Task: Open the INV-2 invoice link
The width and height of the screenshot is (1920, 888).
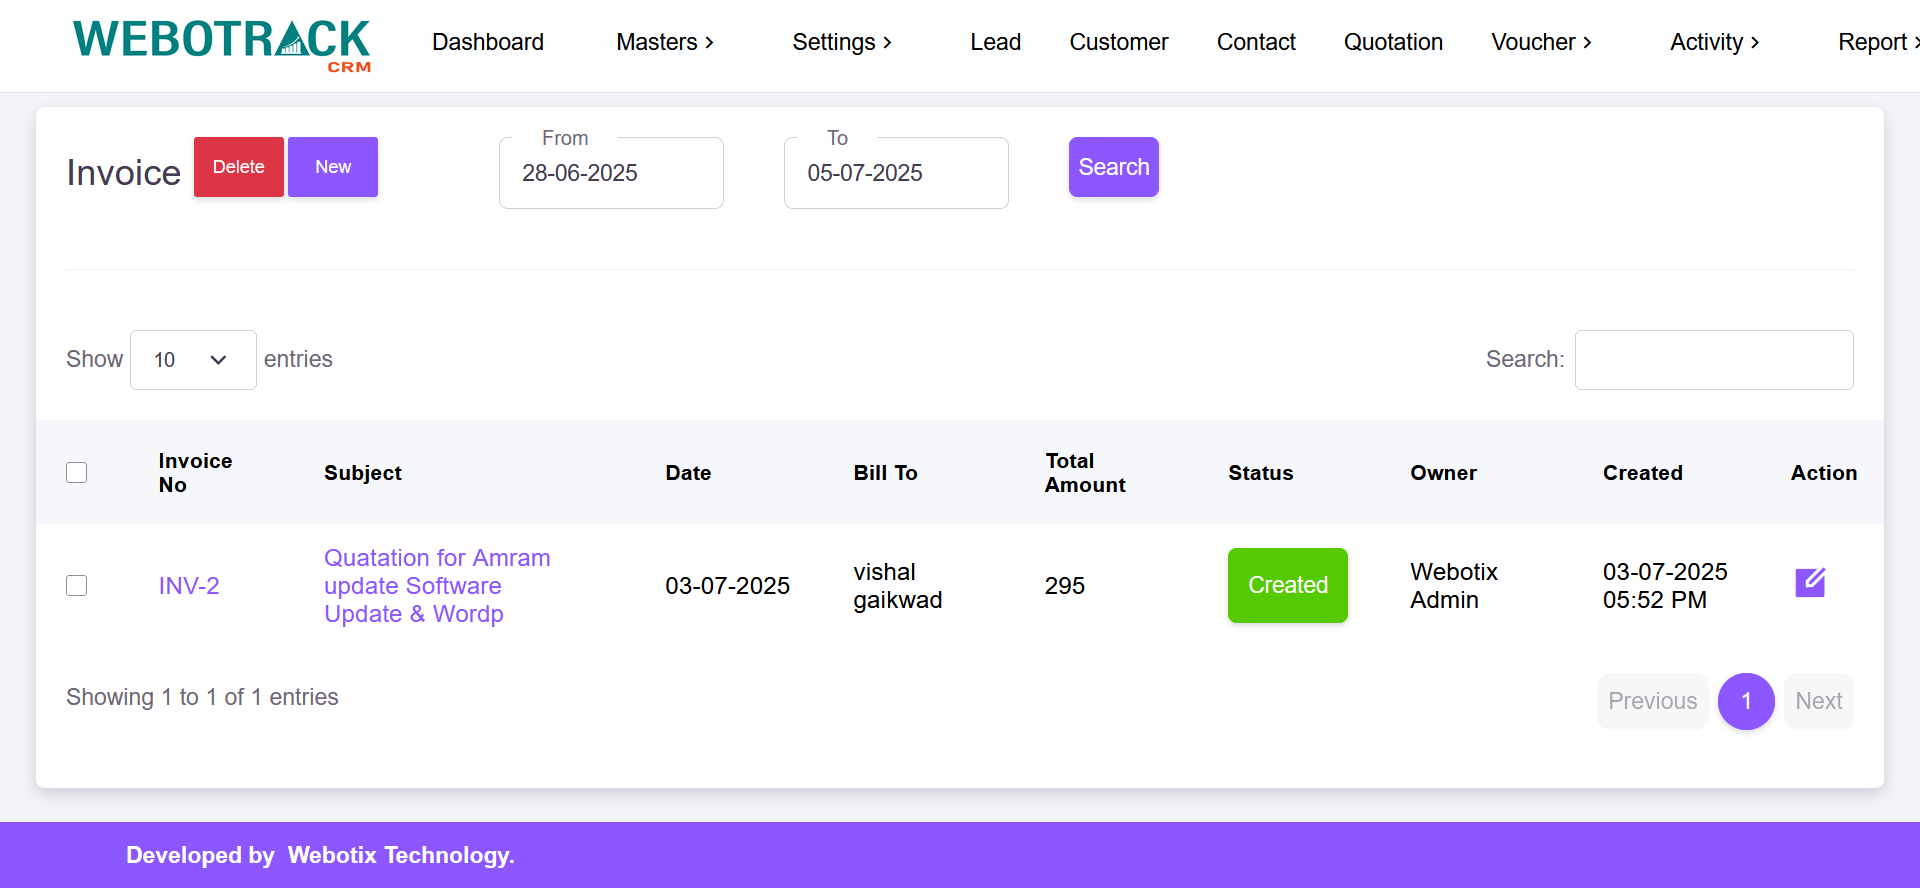Action: click(x=189, y=586)
